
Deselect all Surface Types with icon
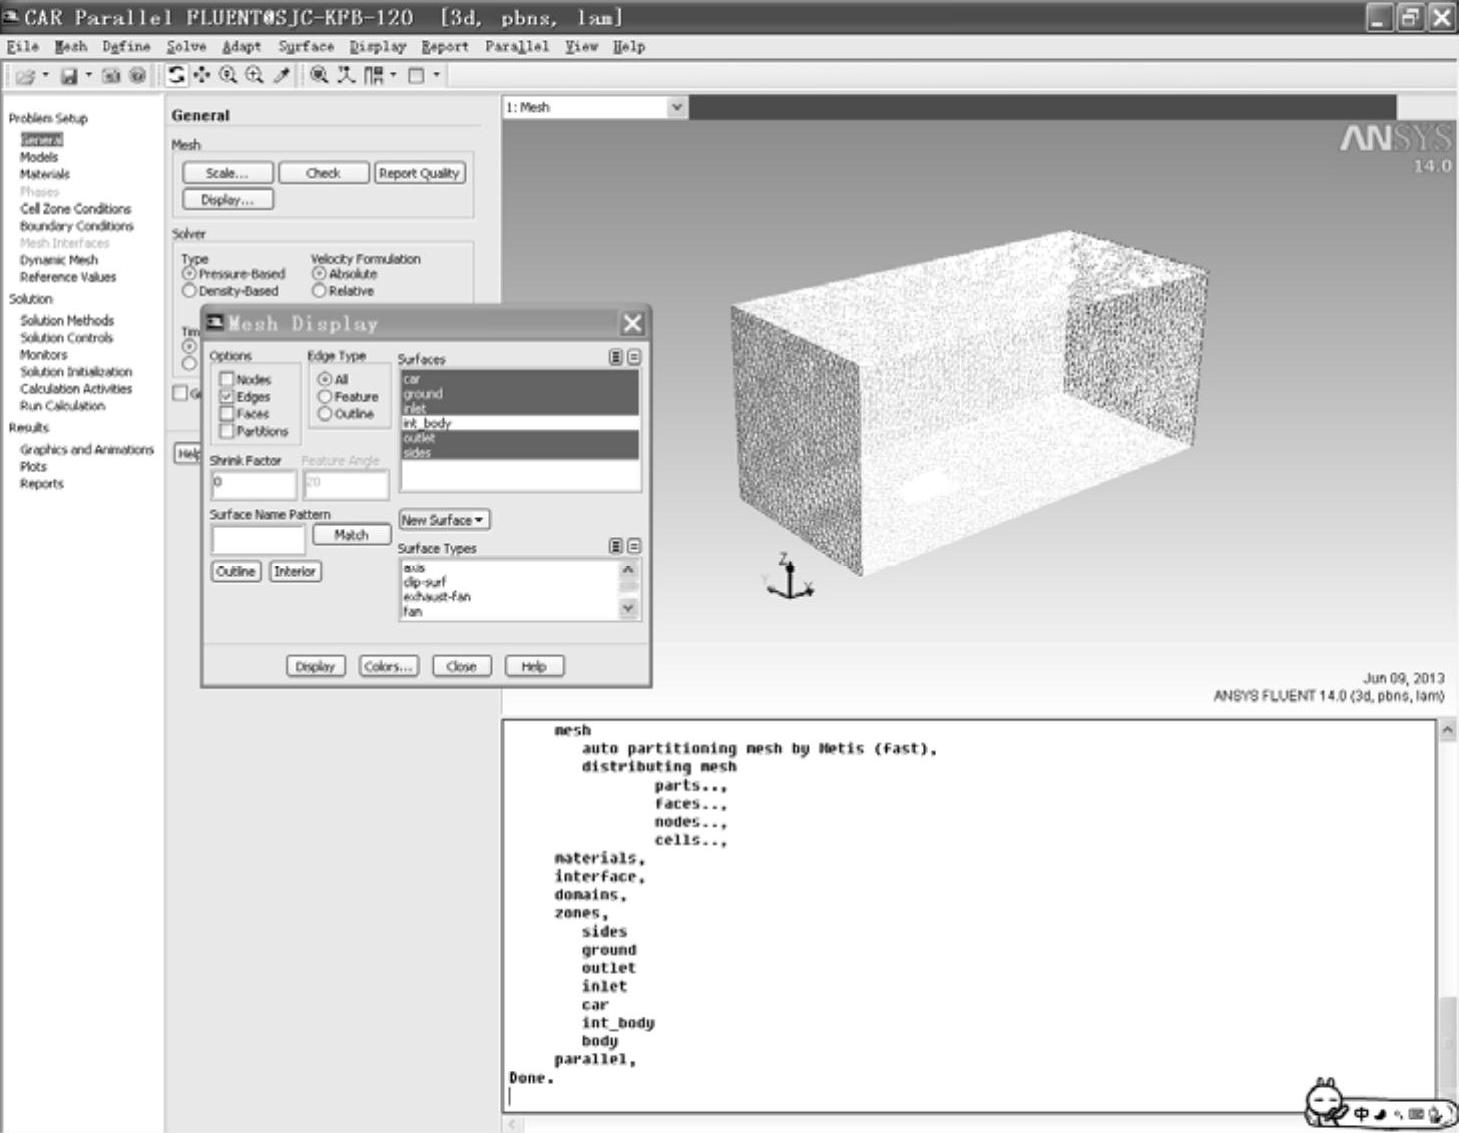[634, 546]
